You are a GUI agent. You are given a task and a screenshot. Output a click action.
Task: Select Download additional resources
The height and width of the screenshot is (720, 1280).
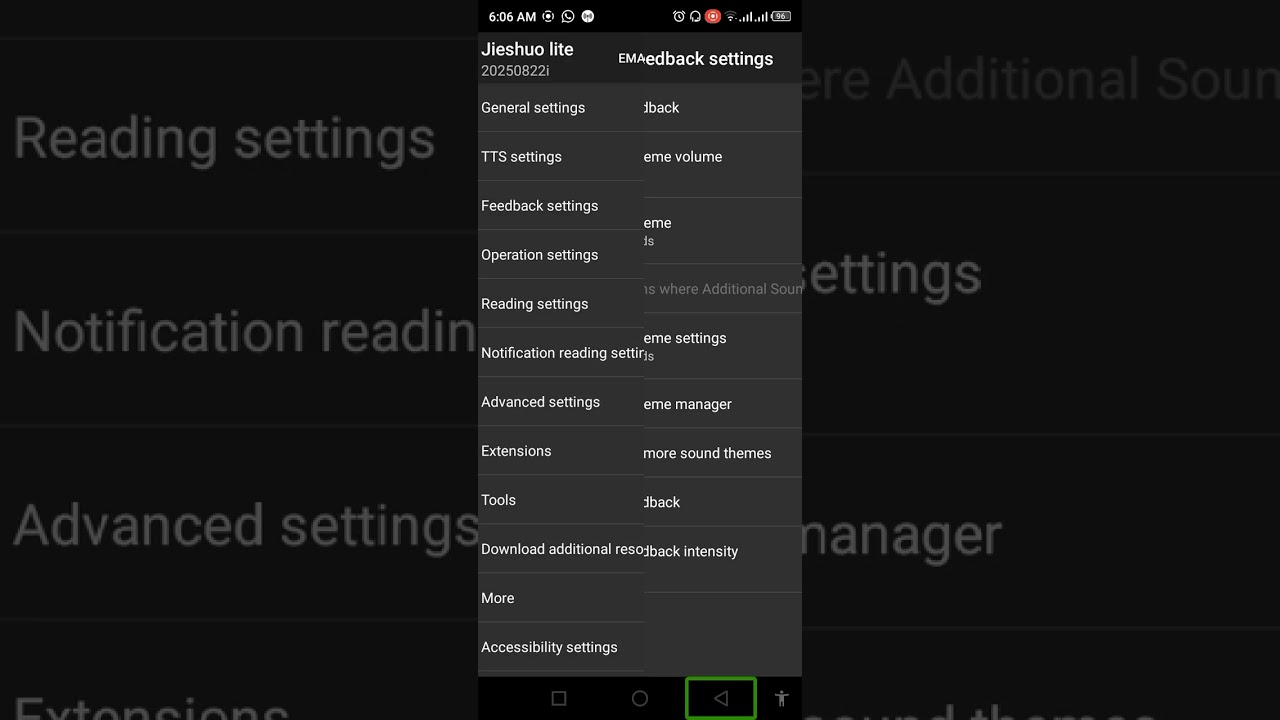tap(560, 549)
